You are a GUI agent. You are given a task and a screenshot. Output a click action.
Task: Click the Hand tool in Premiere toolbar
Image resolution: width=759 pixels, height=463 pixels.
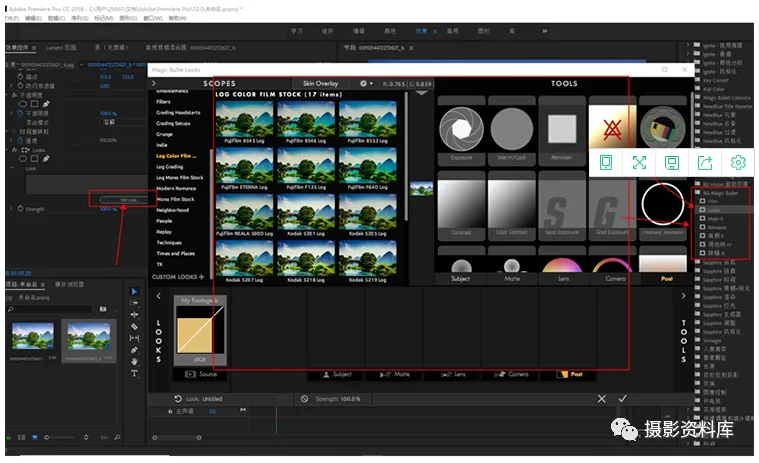(x=135, y=362)
